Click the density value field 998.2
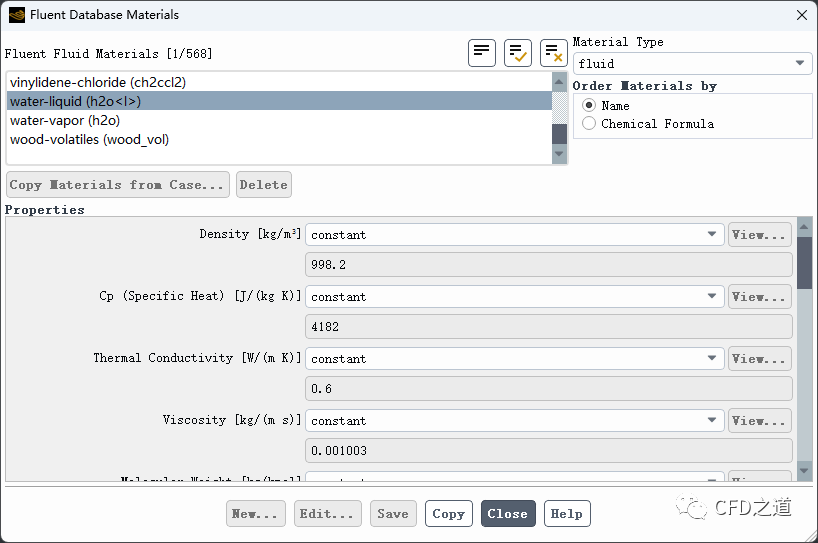The height and width of the screenshot is (543, 818). coord(549,265)
